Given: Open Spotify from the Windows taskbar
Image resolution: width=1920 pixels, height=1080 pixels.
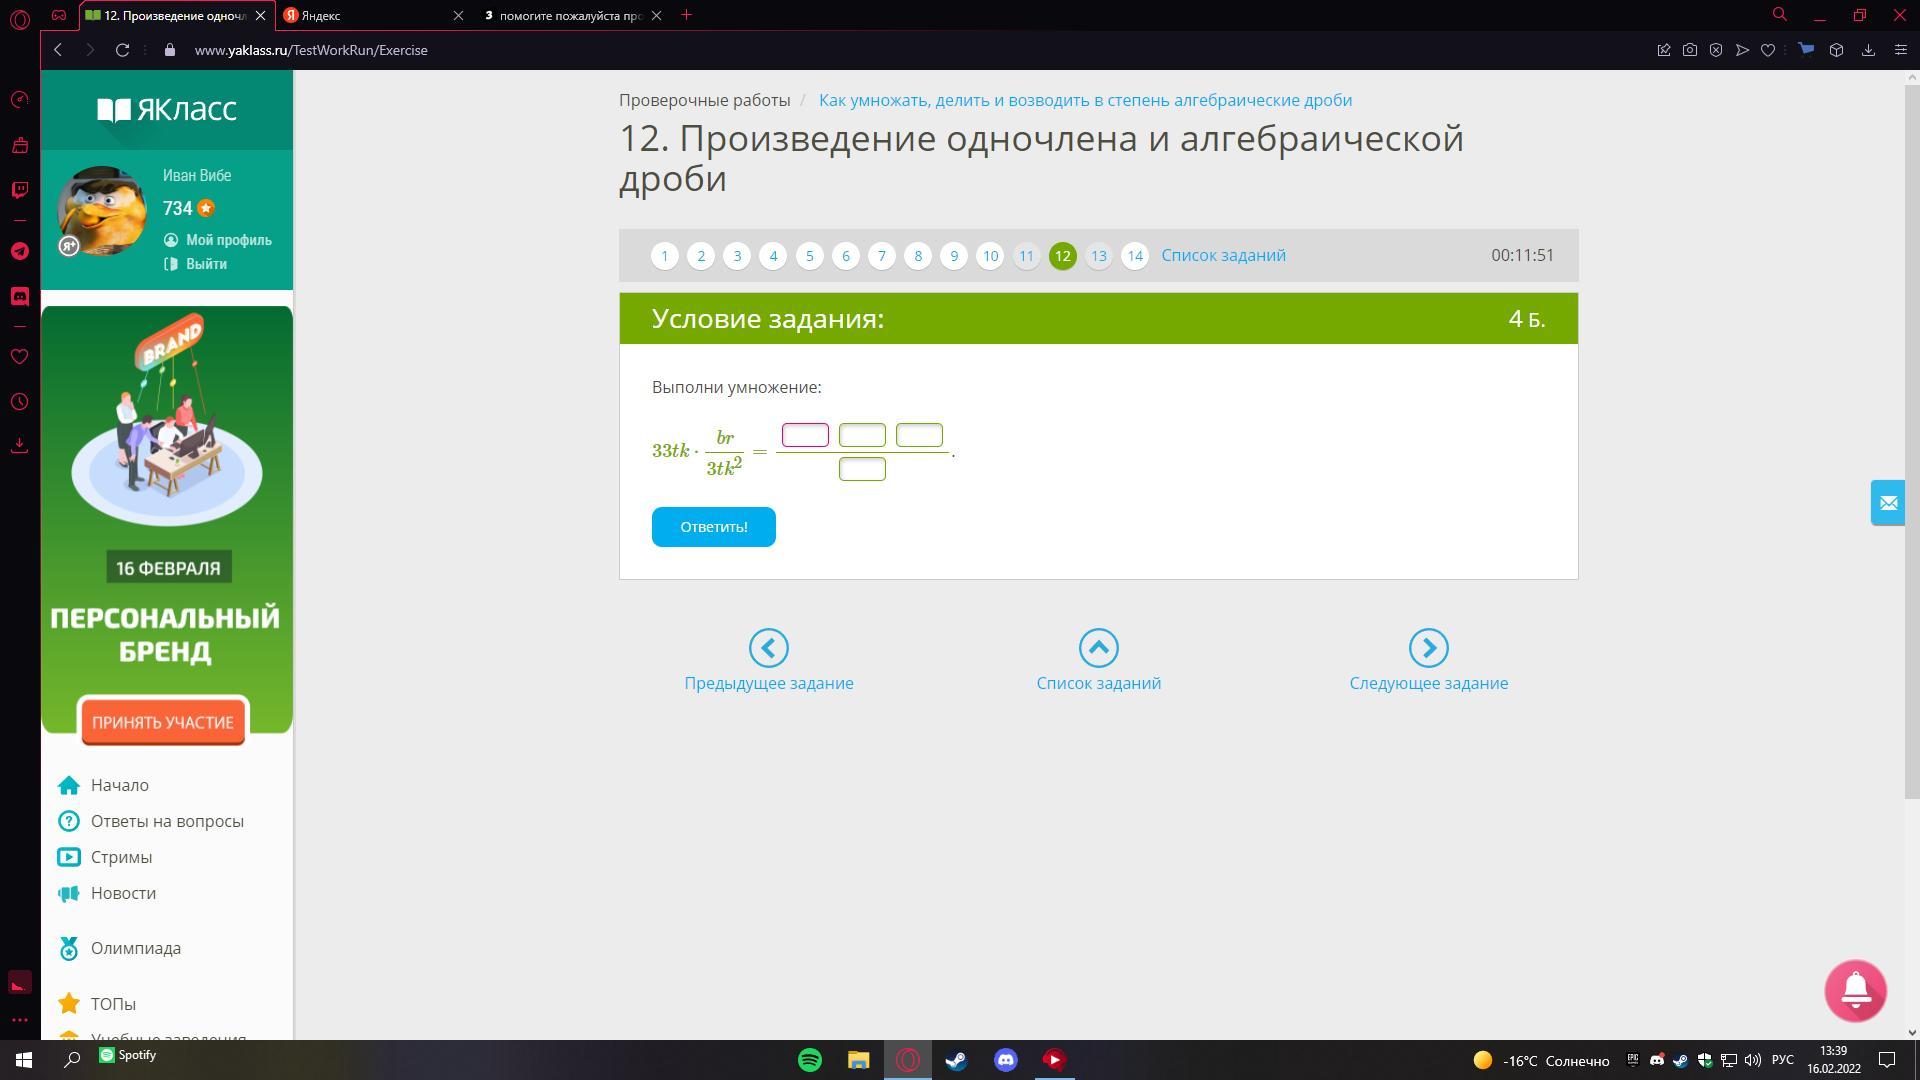Looking at the screenshot, I should click(810, 1060).
